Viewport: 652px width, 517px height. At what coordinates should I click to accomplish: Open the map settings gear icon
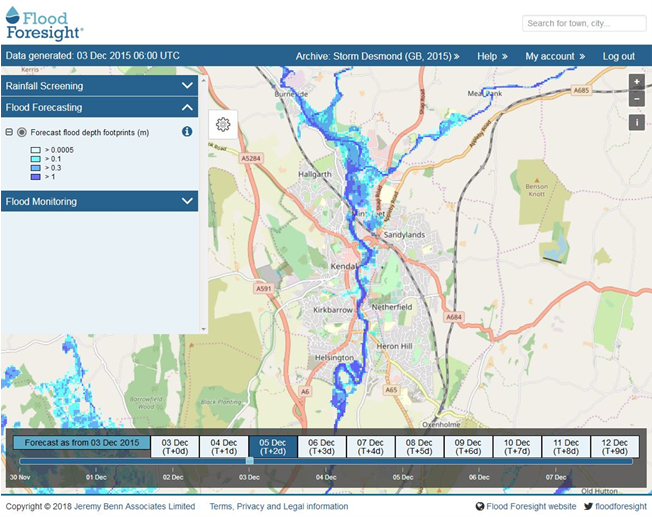[222, 123]
